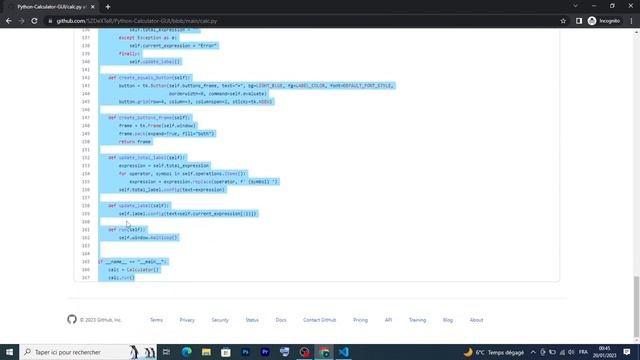Open Premiere Pro from the taskbar
Image resolution: width=640 pixels, height=360 pixels.
[x=265, y=352]
